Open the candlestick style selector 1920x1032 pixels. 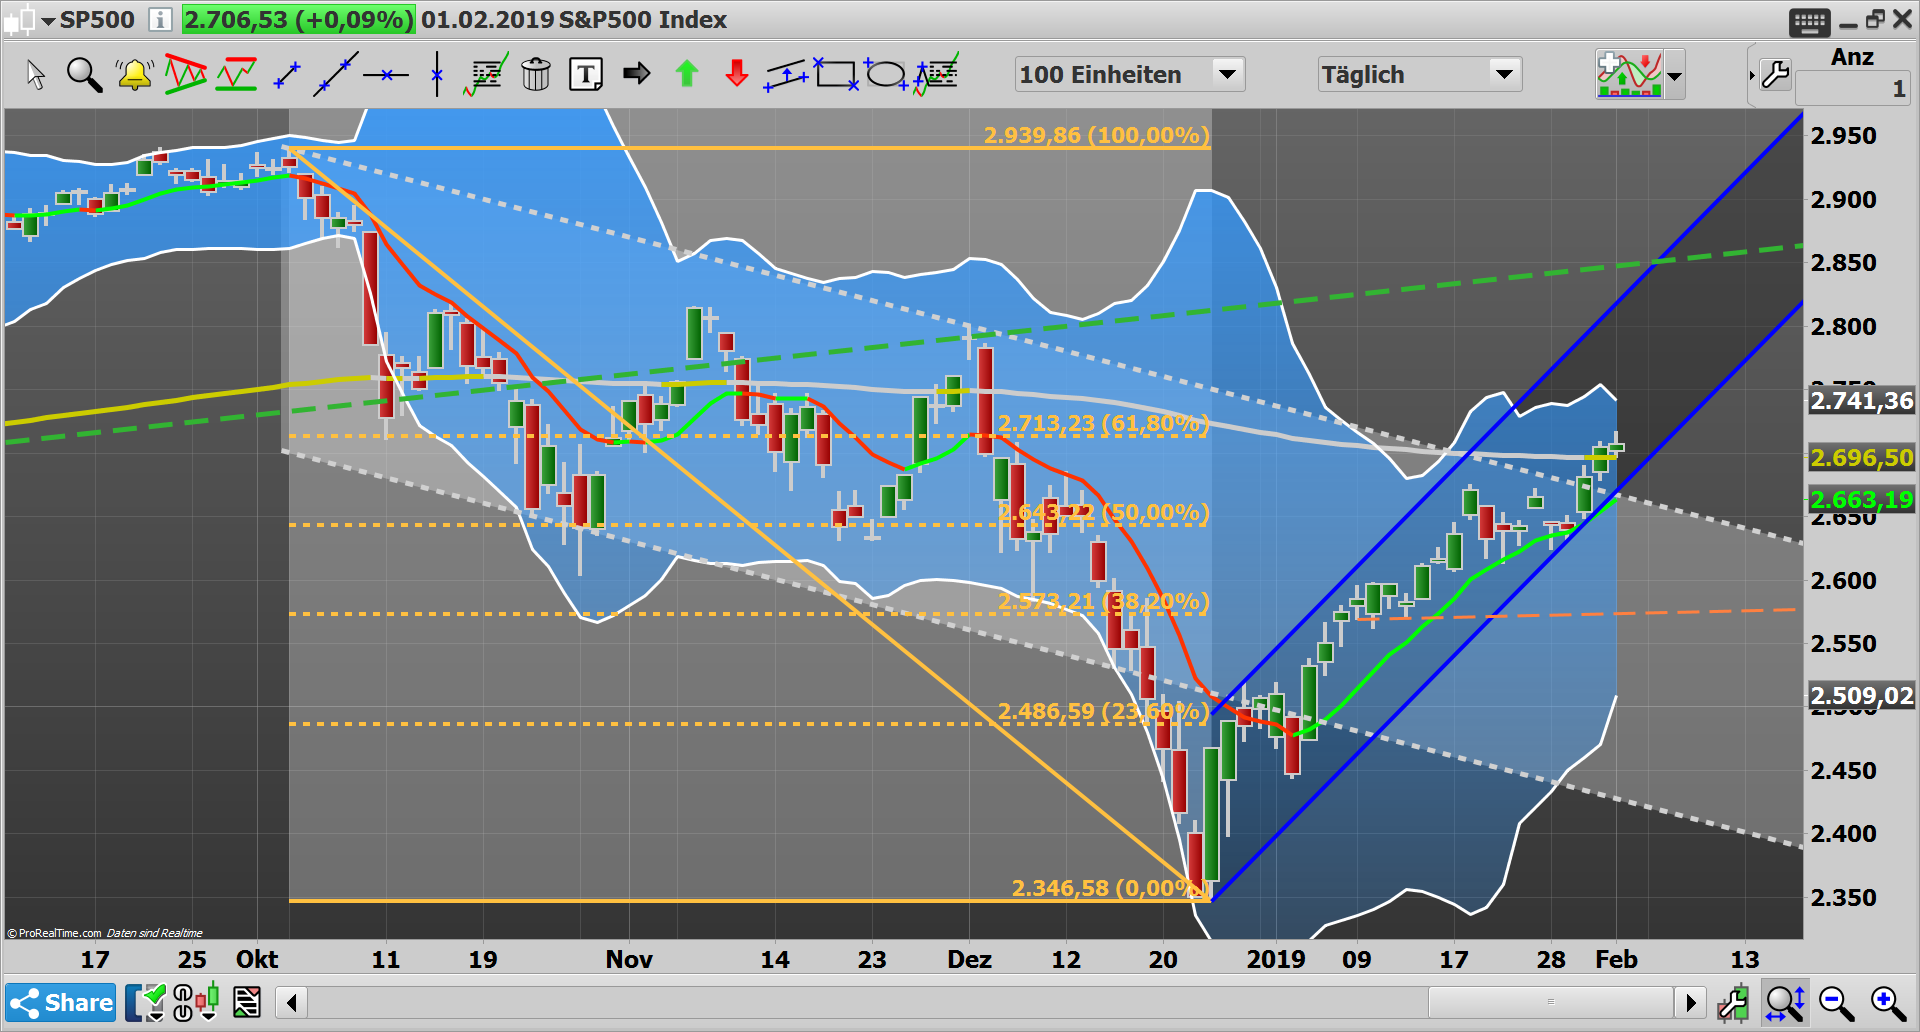click(x=208, y=1002)
